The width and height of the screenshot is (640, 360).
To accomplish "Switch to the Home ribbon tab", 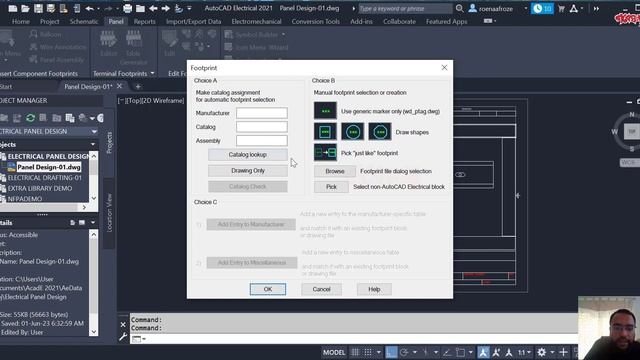I will click(x=21, y=21).
